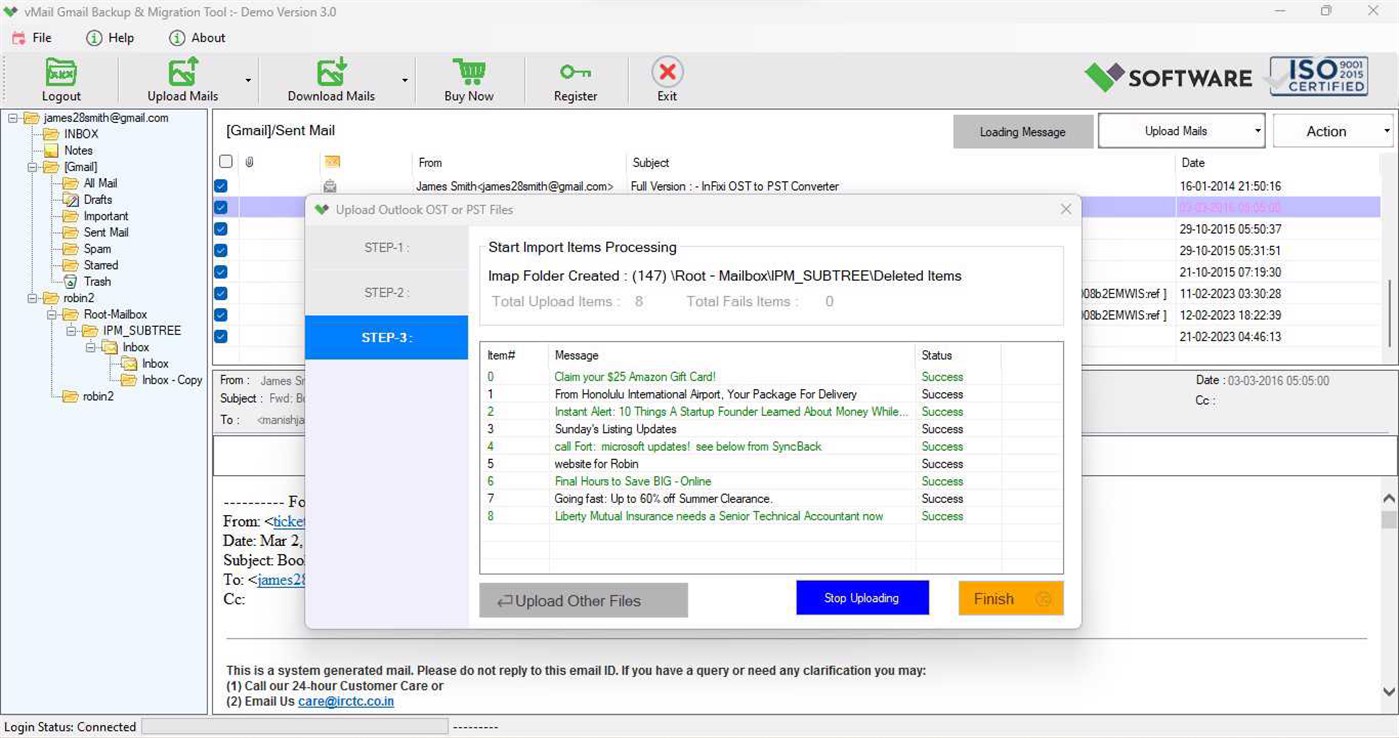Image resolution: width=1399 pixels, height=738 pixels.
Task: Click the Notes folder icon in tree
Action: point(53,150)
